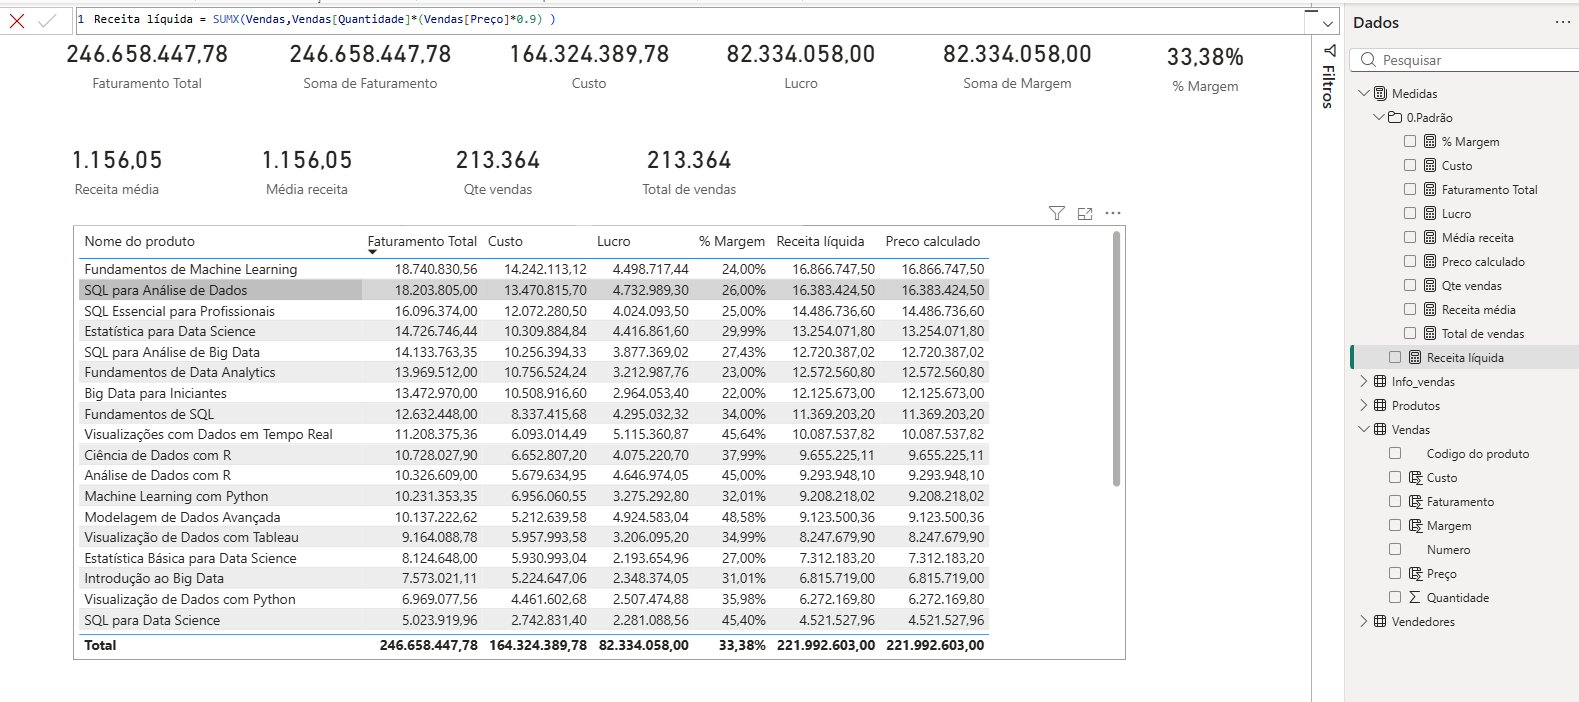Open more options in the Dados pane header

(x=1563, y=22)
